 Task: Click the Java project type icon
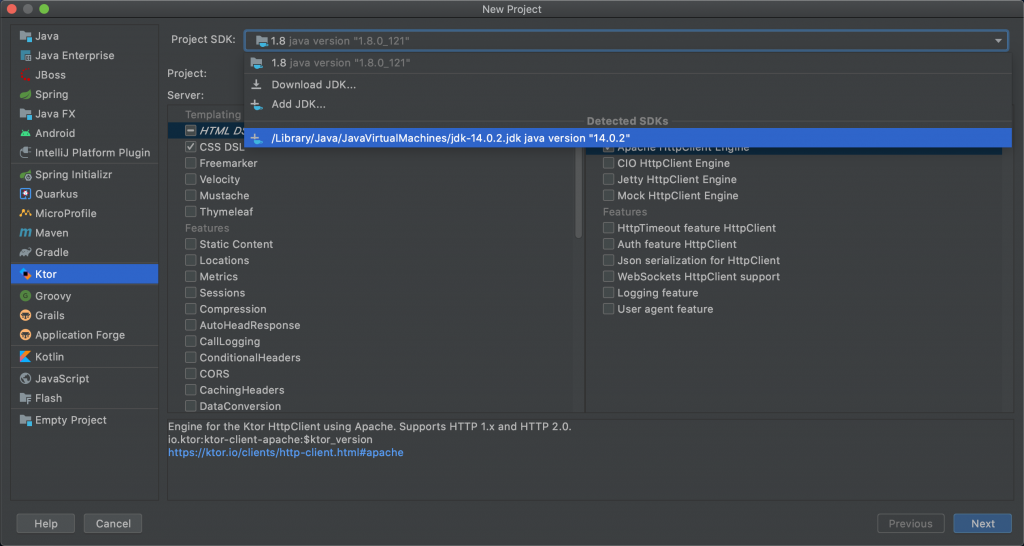tap(25, 36)
